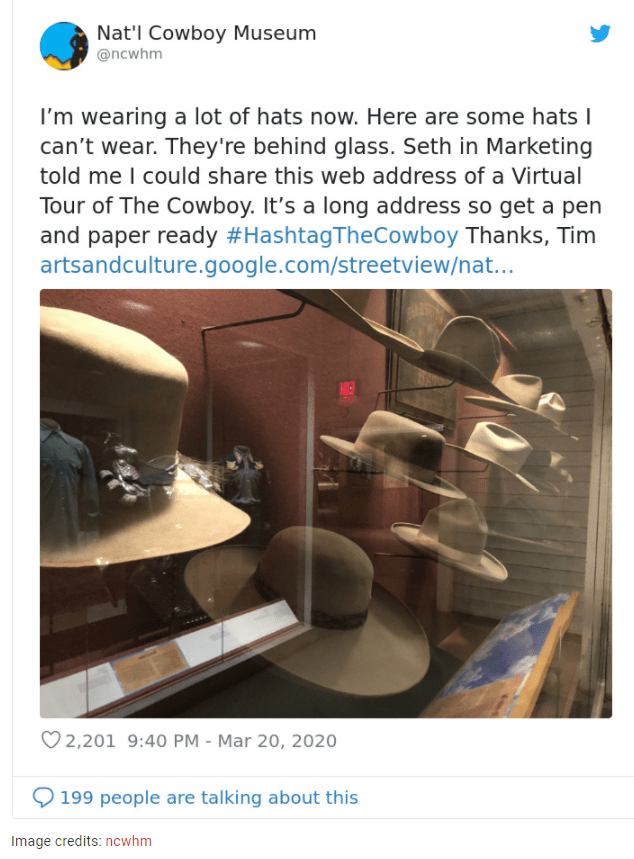
Task: Click the tweet body text
Action: pos(321,176)
